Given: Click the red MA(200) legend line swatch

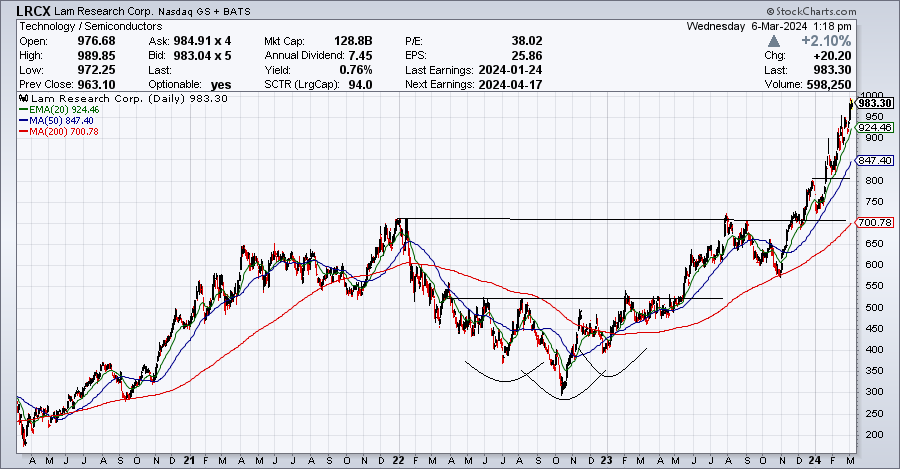Looking at the screenshot, I should [24, 131].
